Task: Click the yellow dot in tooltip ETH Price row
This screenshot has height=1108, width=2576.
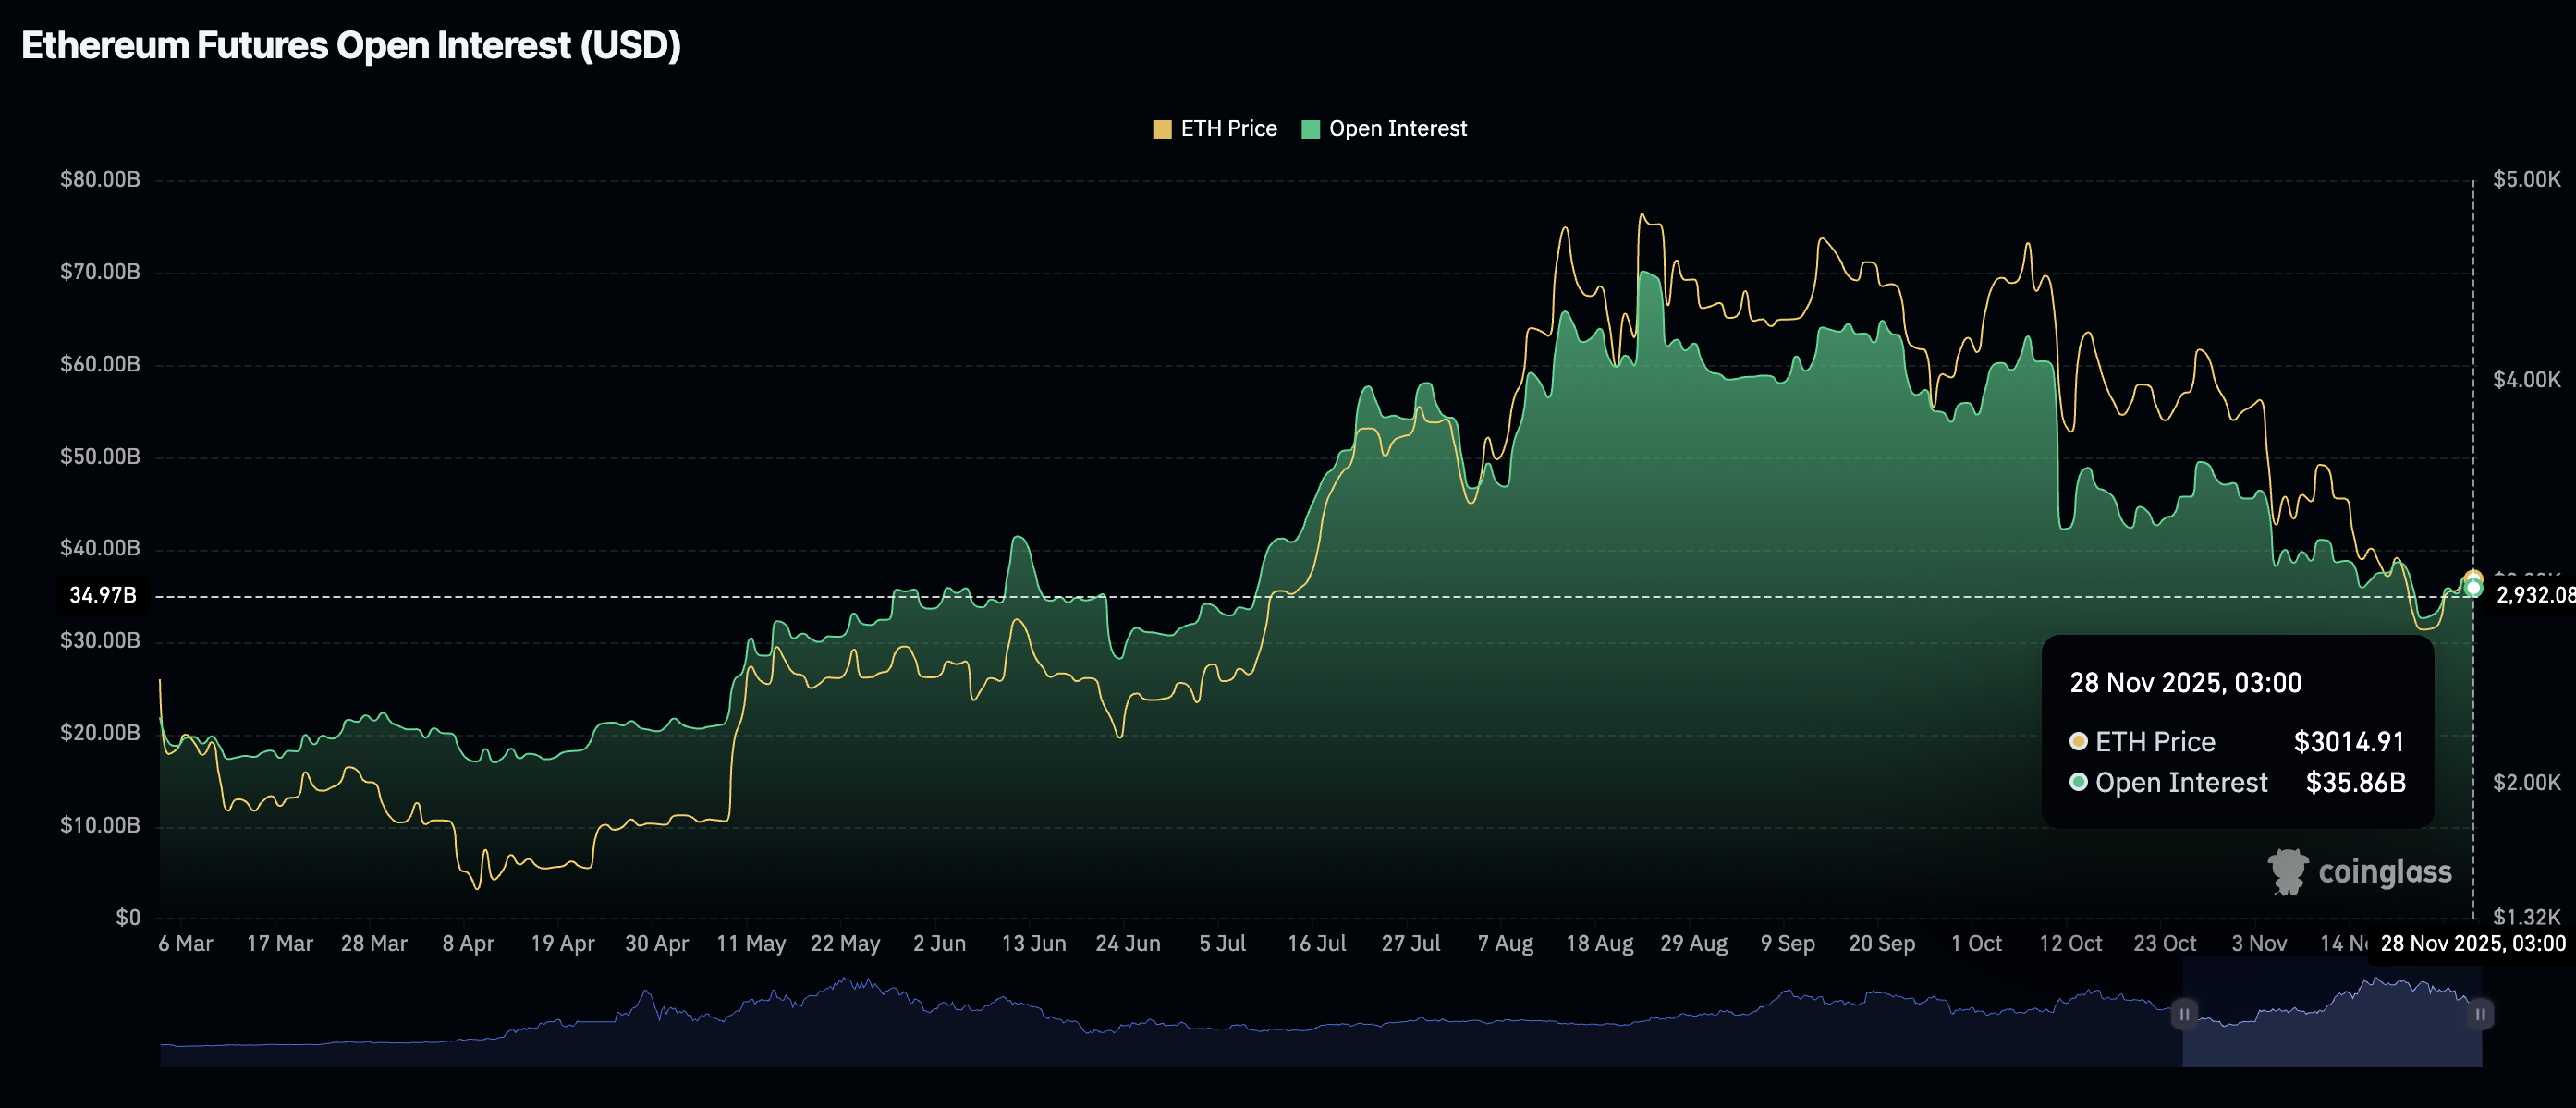Action: [2078, 741]
